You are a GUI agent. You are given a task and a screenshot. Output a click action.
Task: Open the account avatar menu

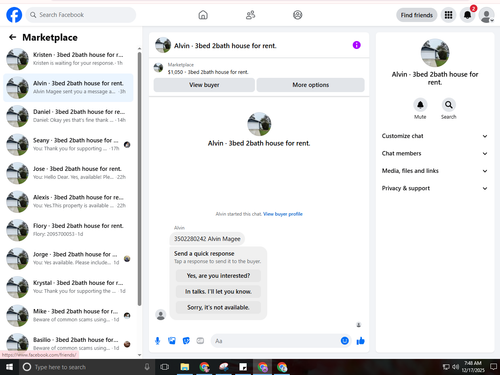(x=486, y=15)
